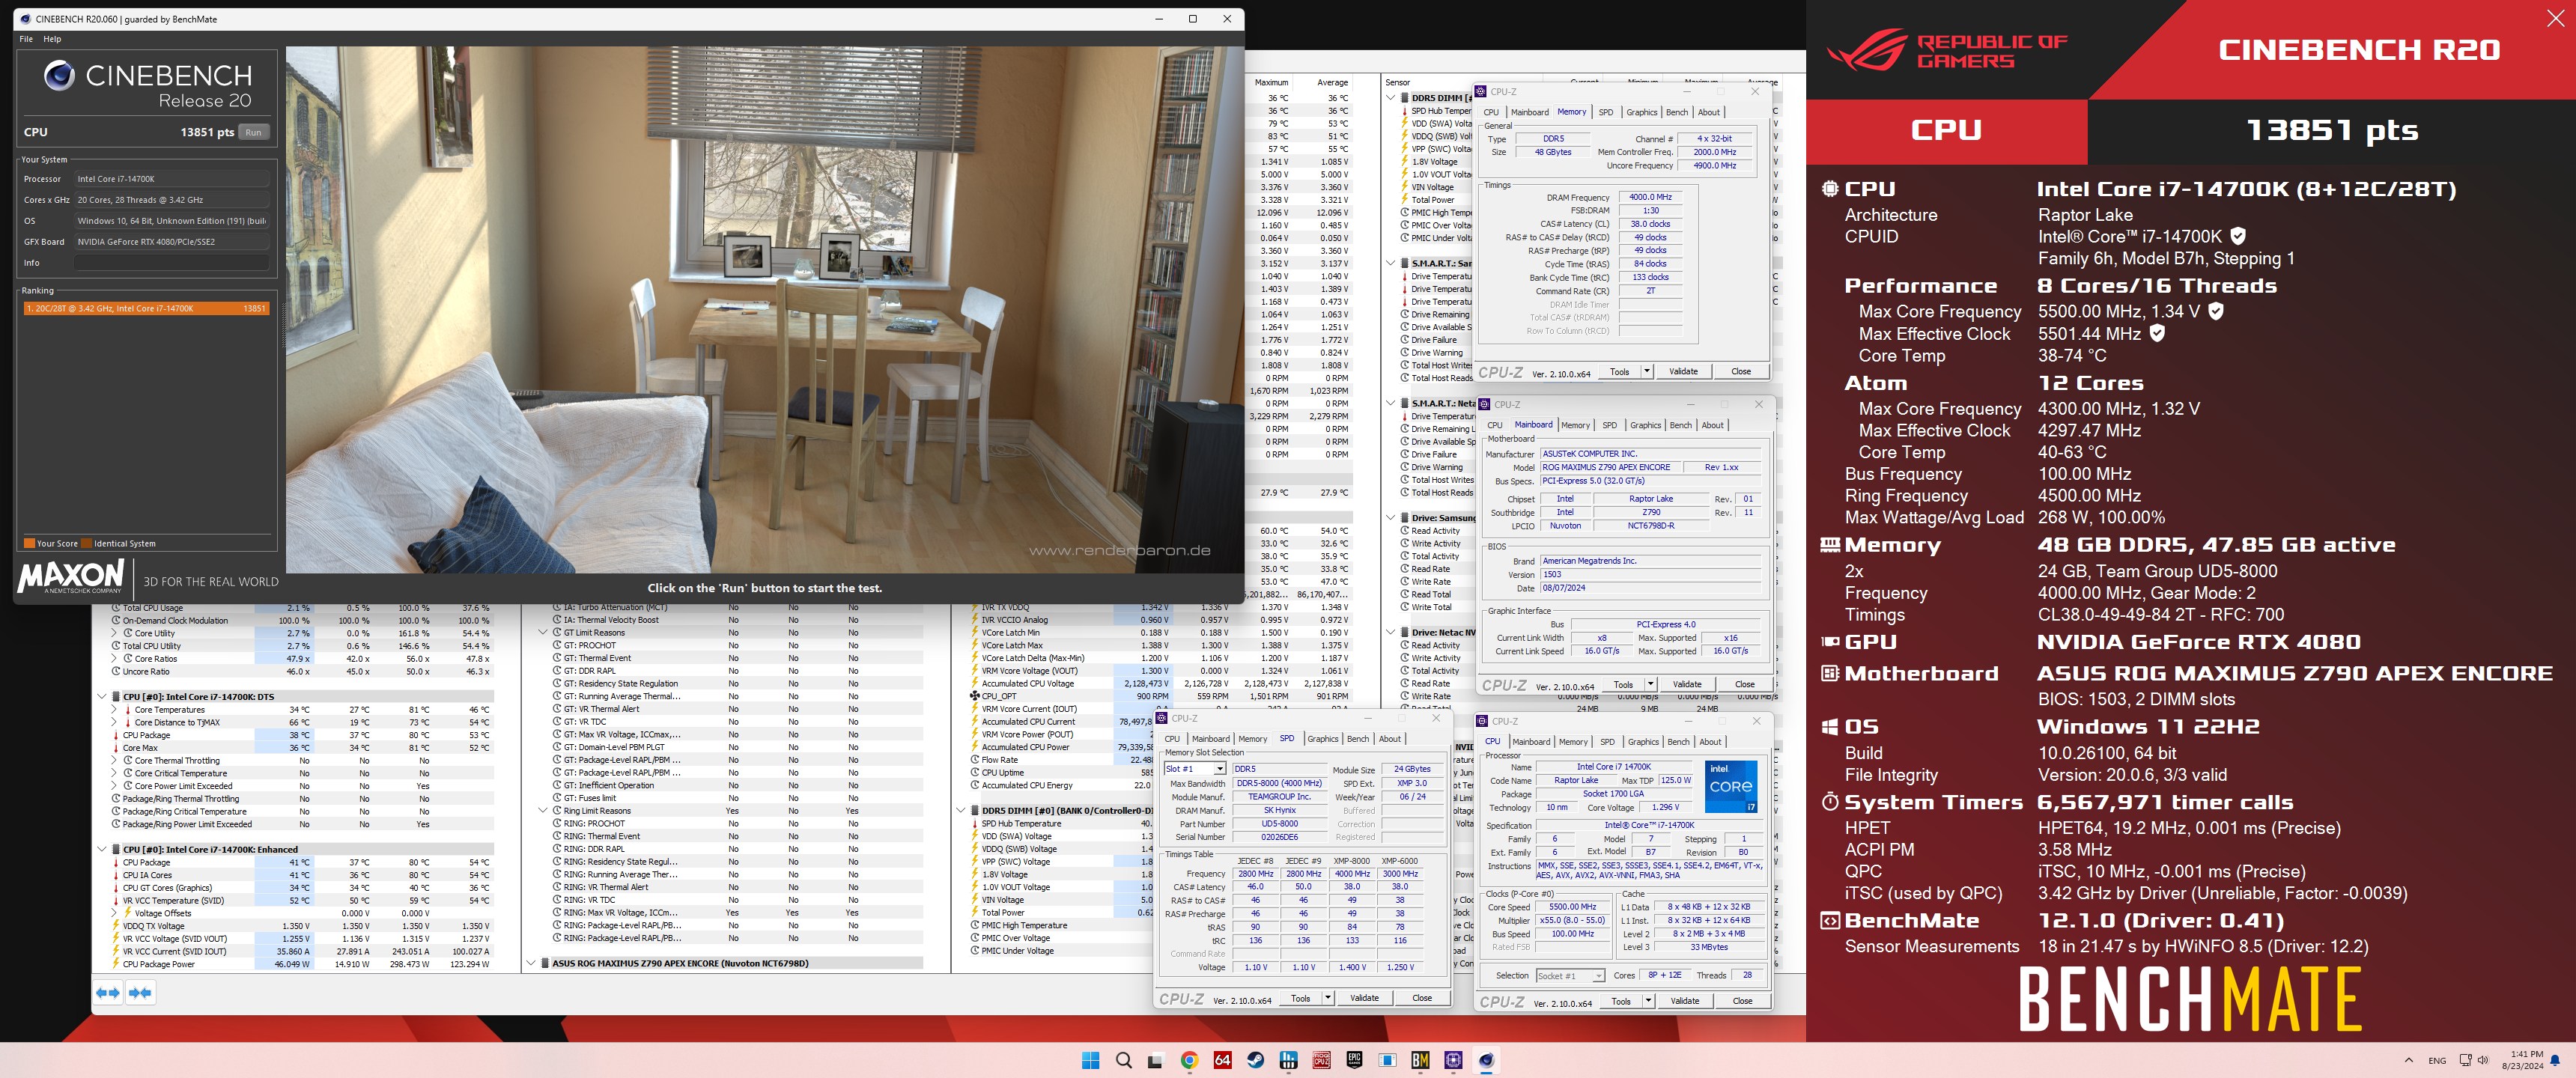Switch to Mainboard tab in CPU-Z CPU window
The width and height of the screenshot is (2576, 1078).
1531,742
